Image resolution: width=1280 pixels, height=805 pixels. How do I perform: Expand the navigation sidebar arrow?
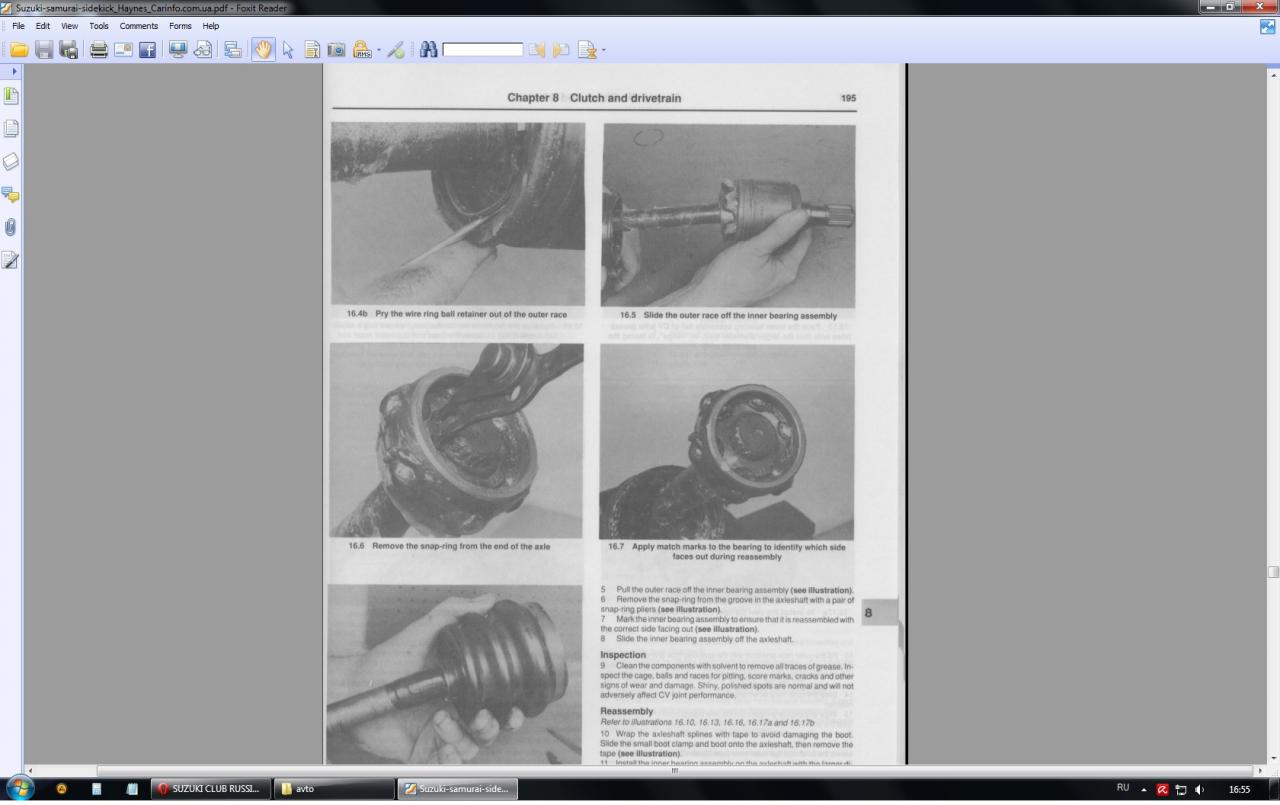[14, 72]
